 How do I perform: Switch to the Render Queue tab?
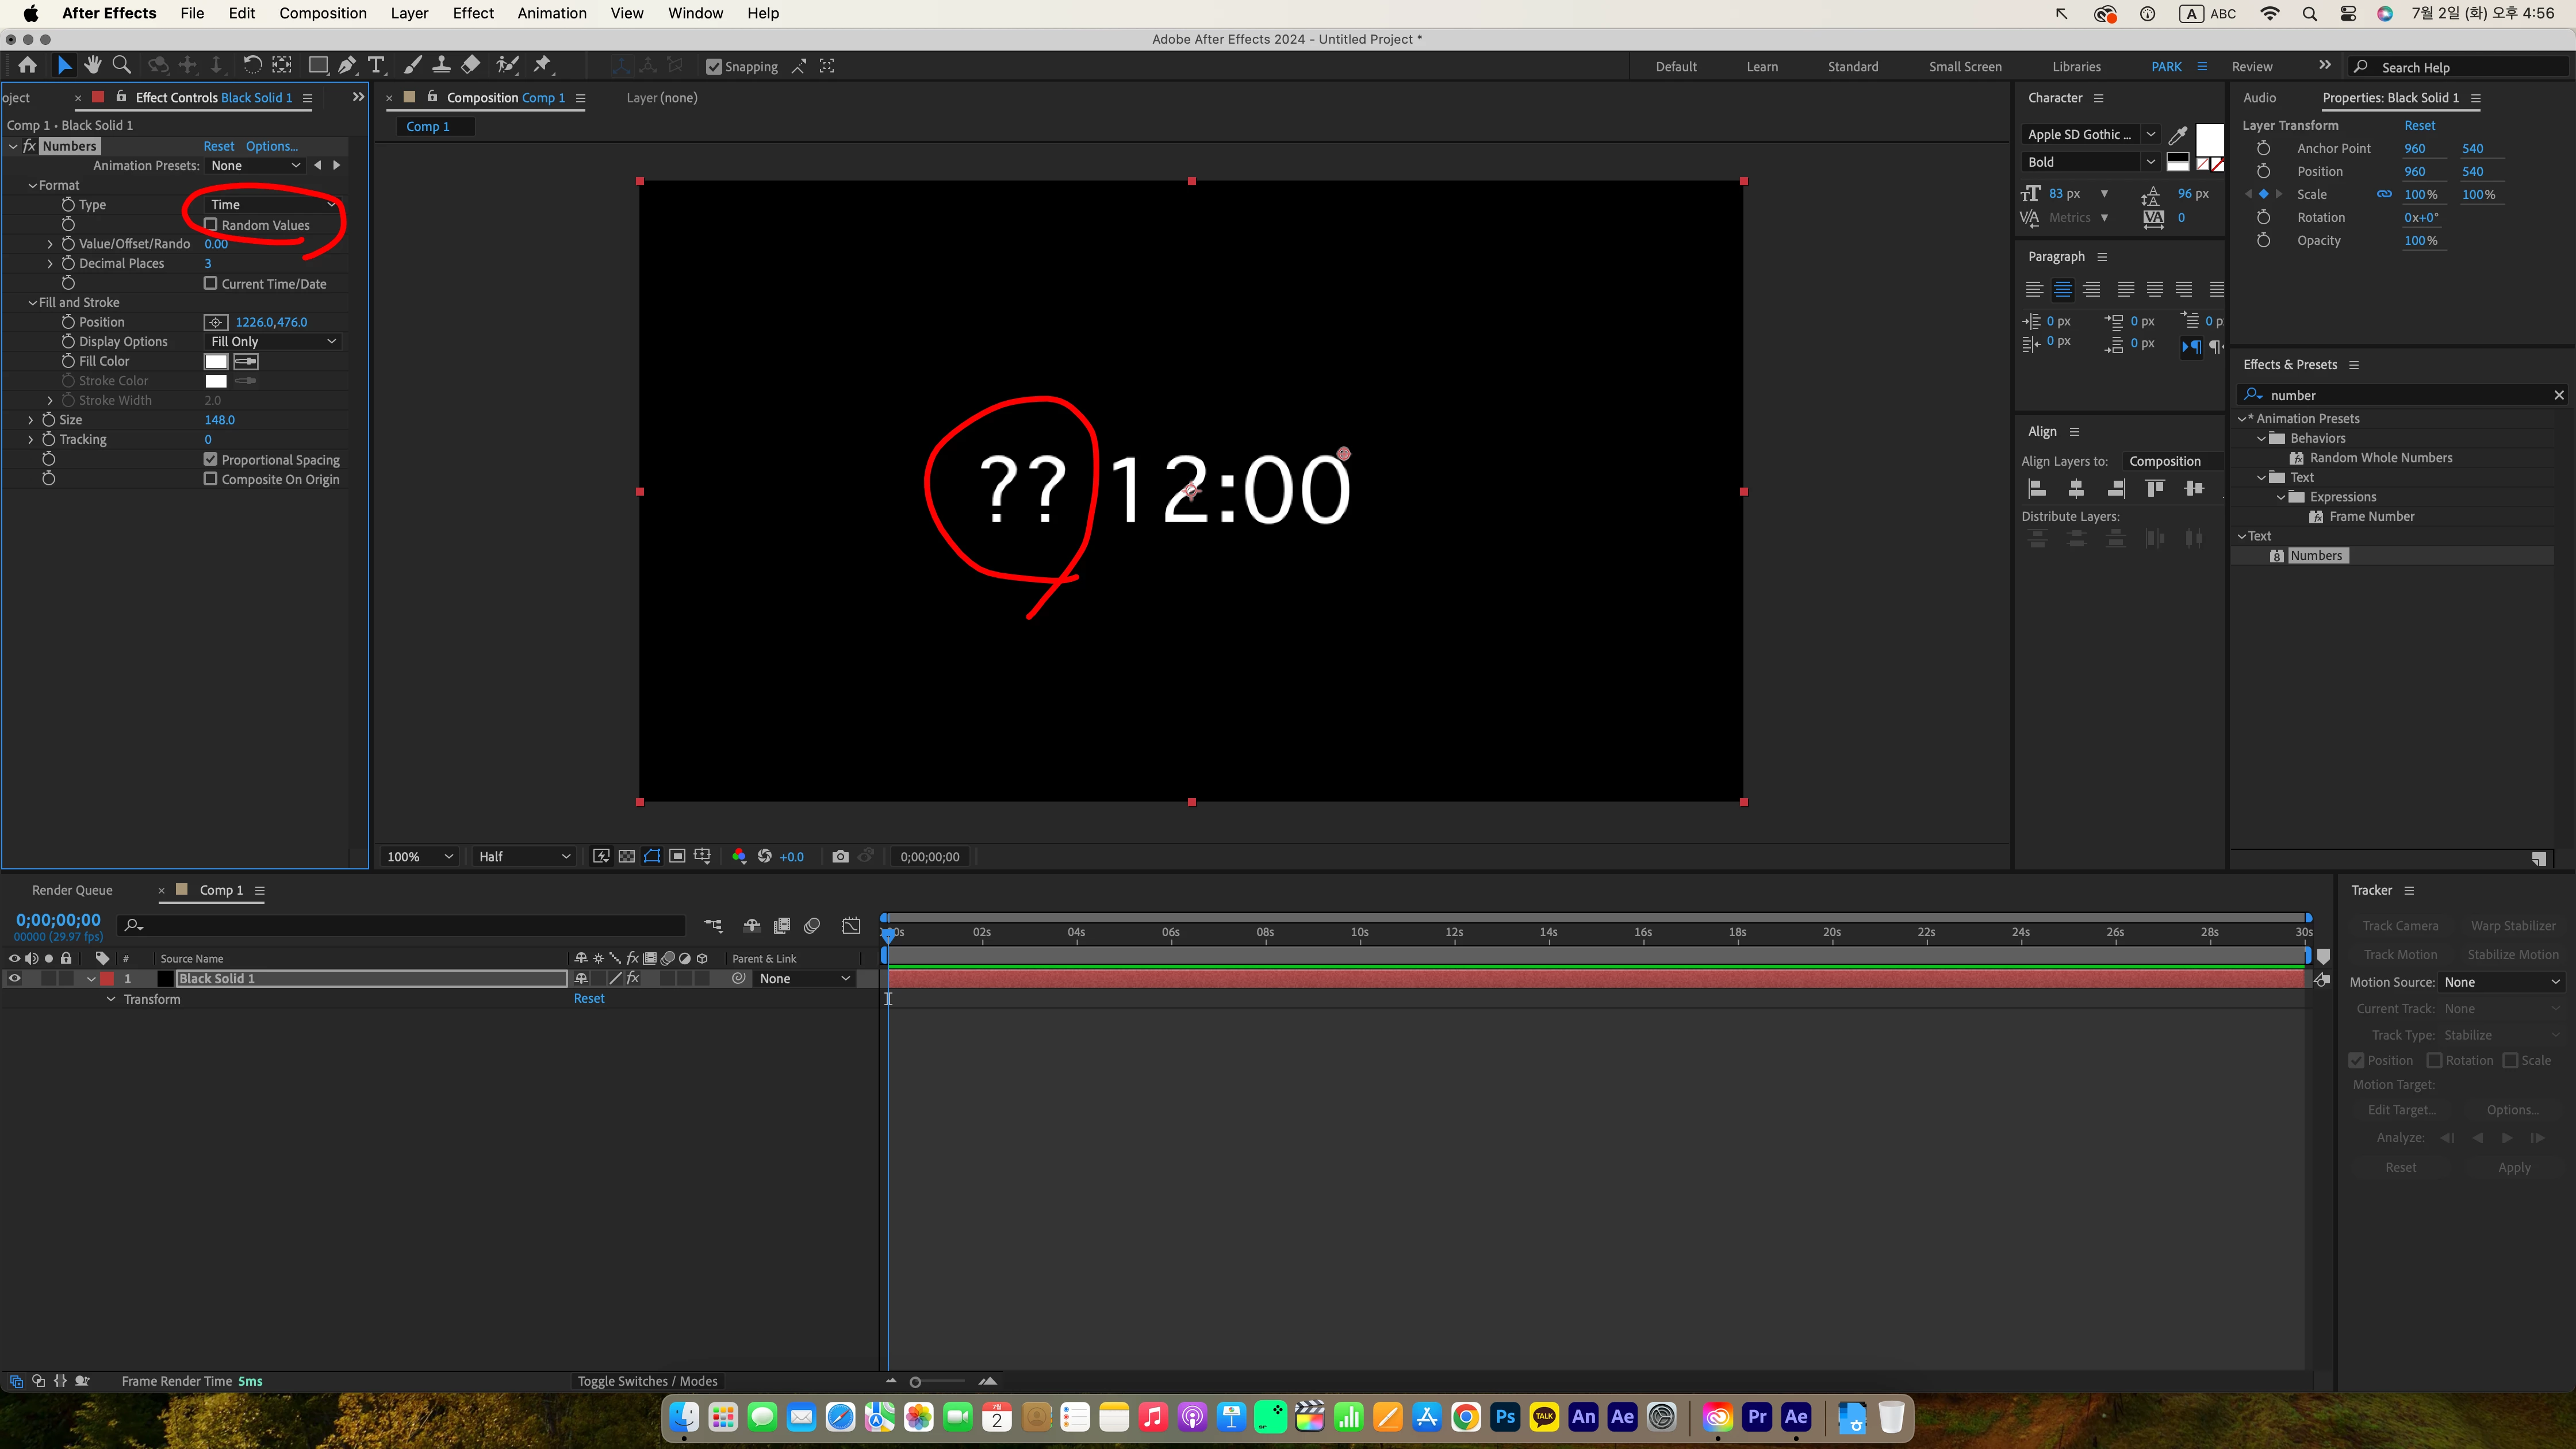point(72,890)
